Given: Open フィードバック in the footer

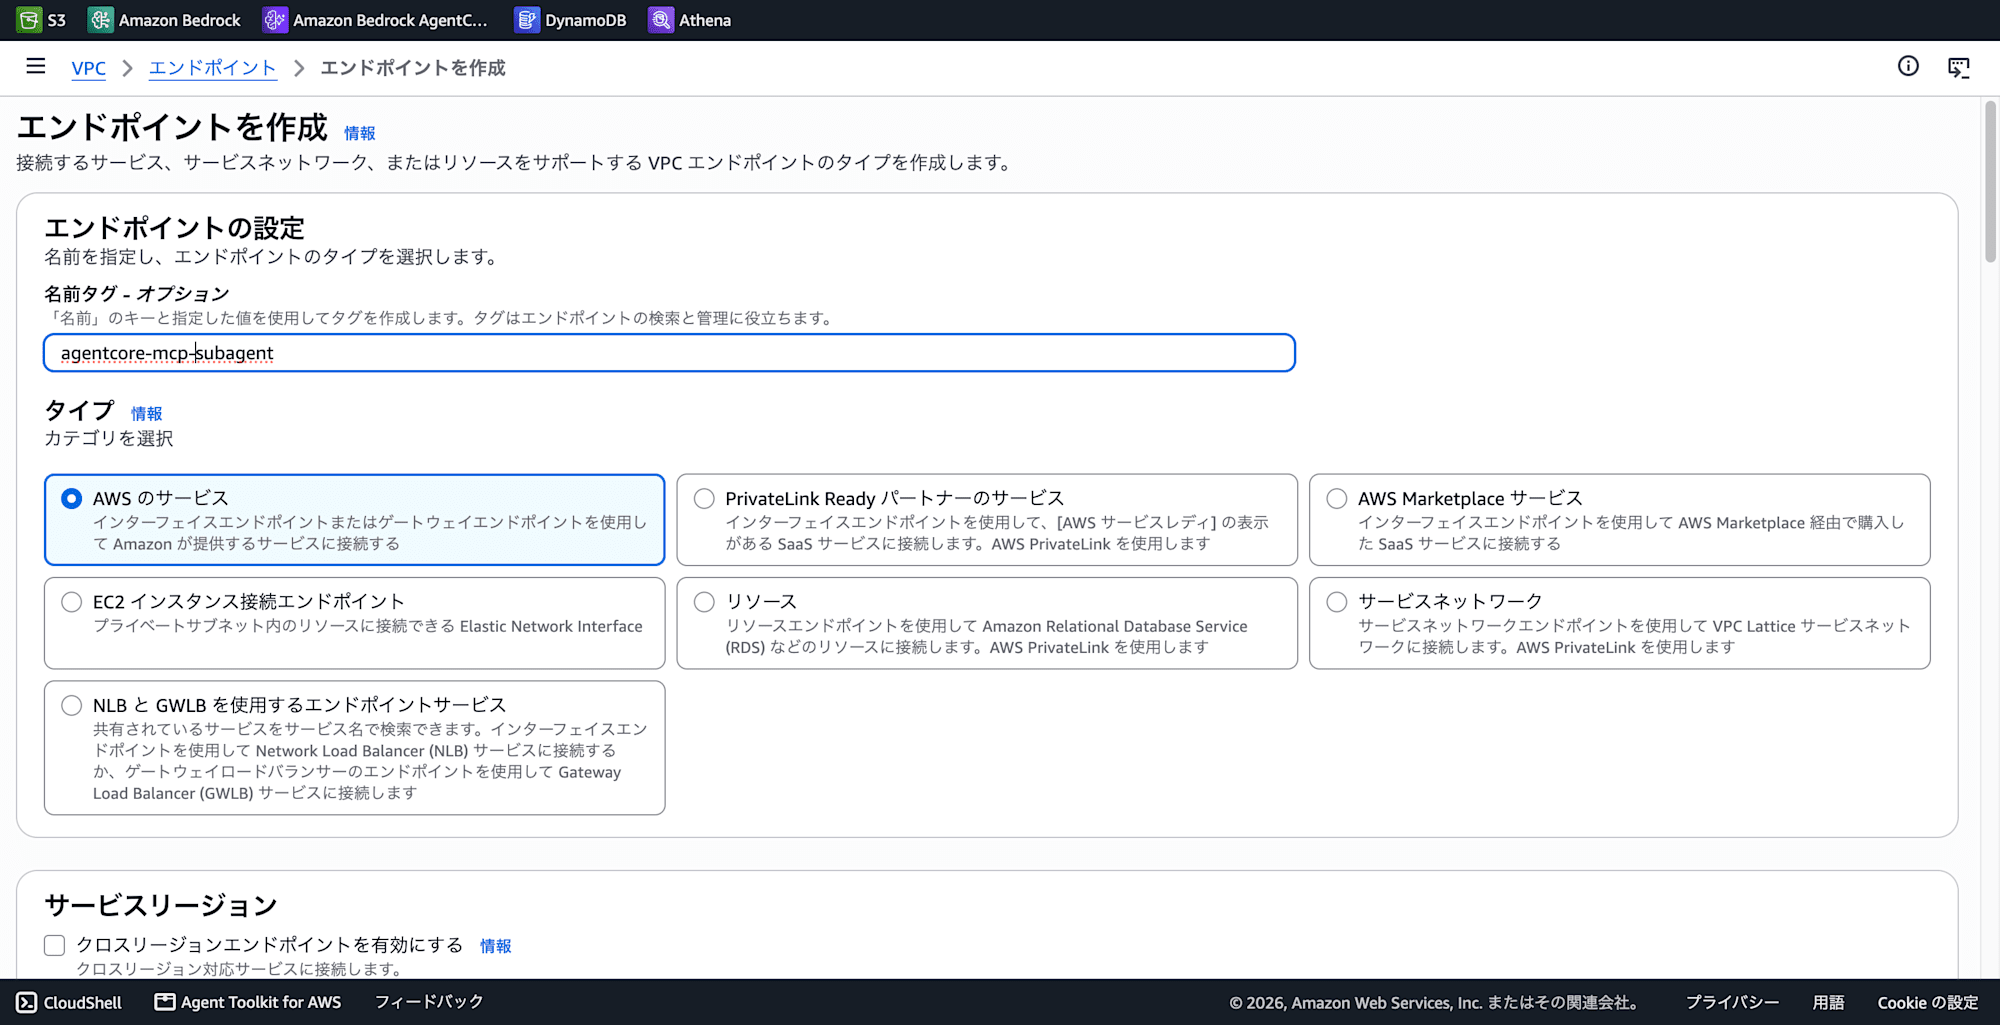Looking at the screenshot, I should click(429, 1002).
